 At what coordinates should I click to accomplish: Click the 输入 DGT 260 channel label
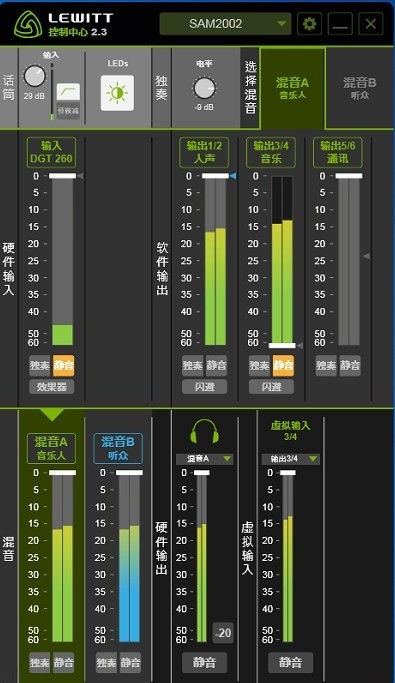(x=51, y=152)
